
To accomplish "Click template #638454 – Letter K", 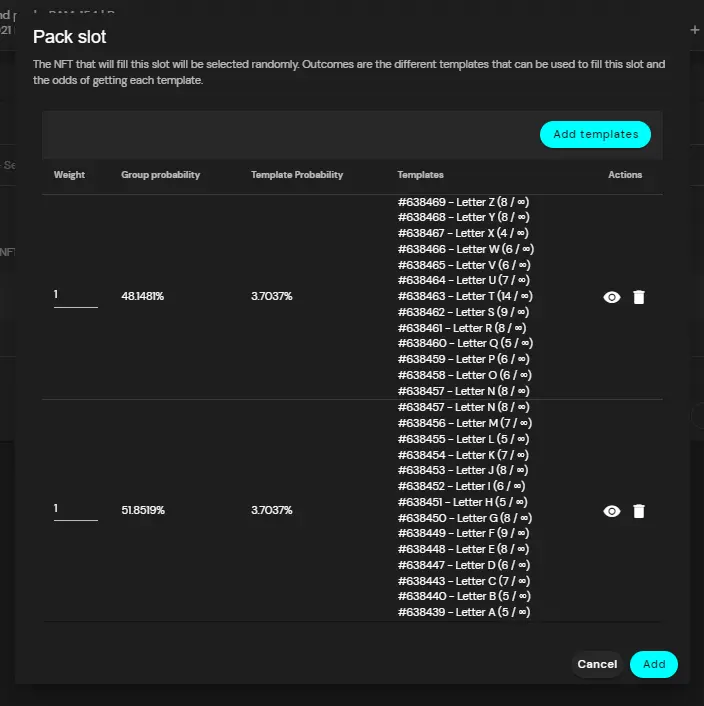I will 463,455.
